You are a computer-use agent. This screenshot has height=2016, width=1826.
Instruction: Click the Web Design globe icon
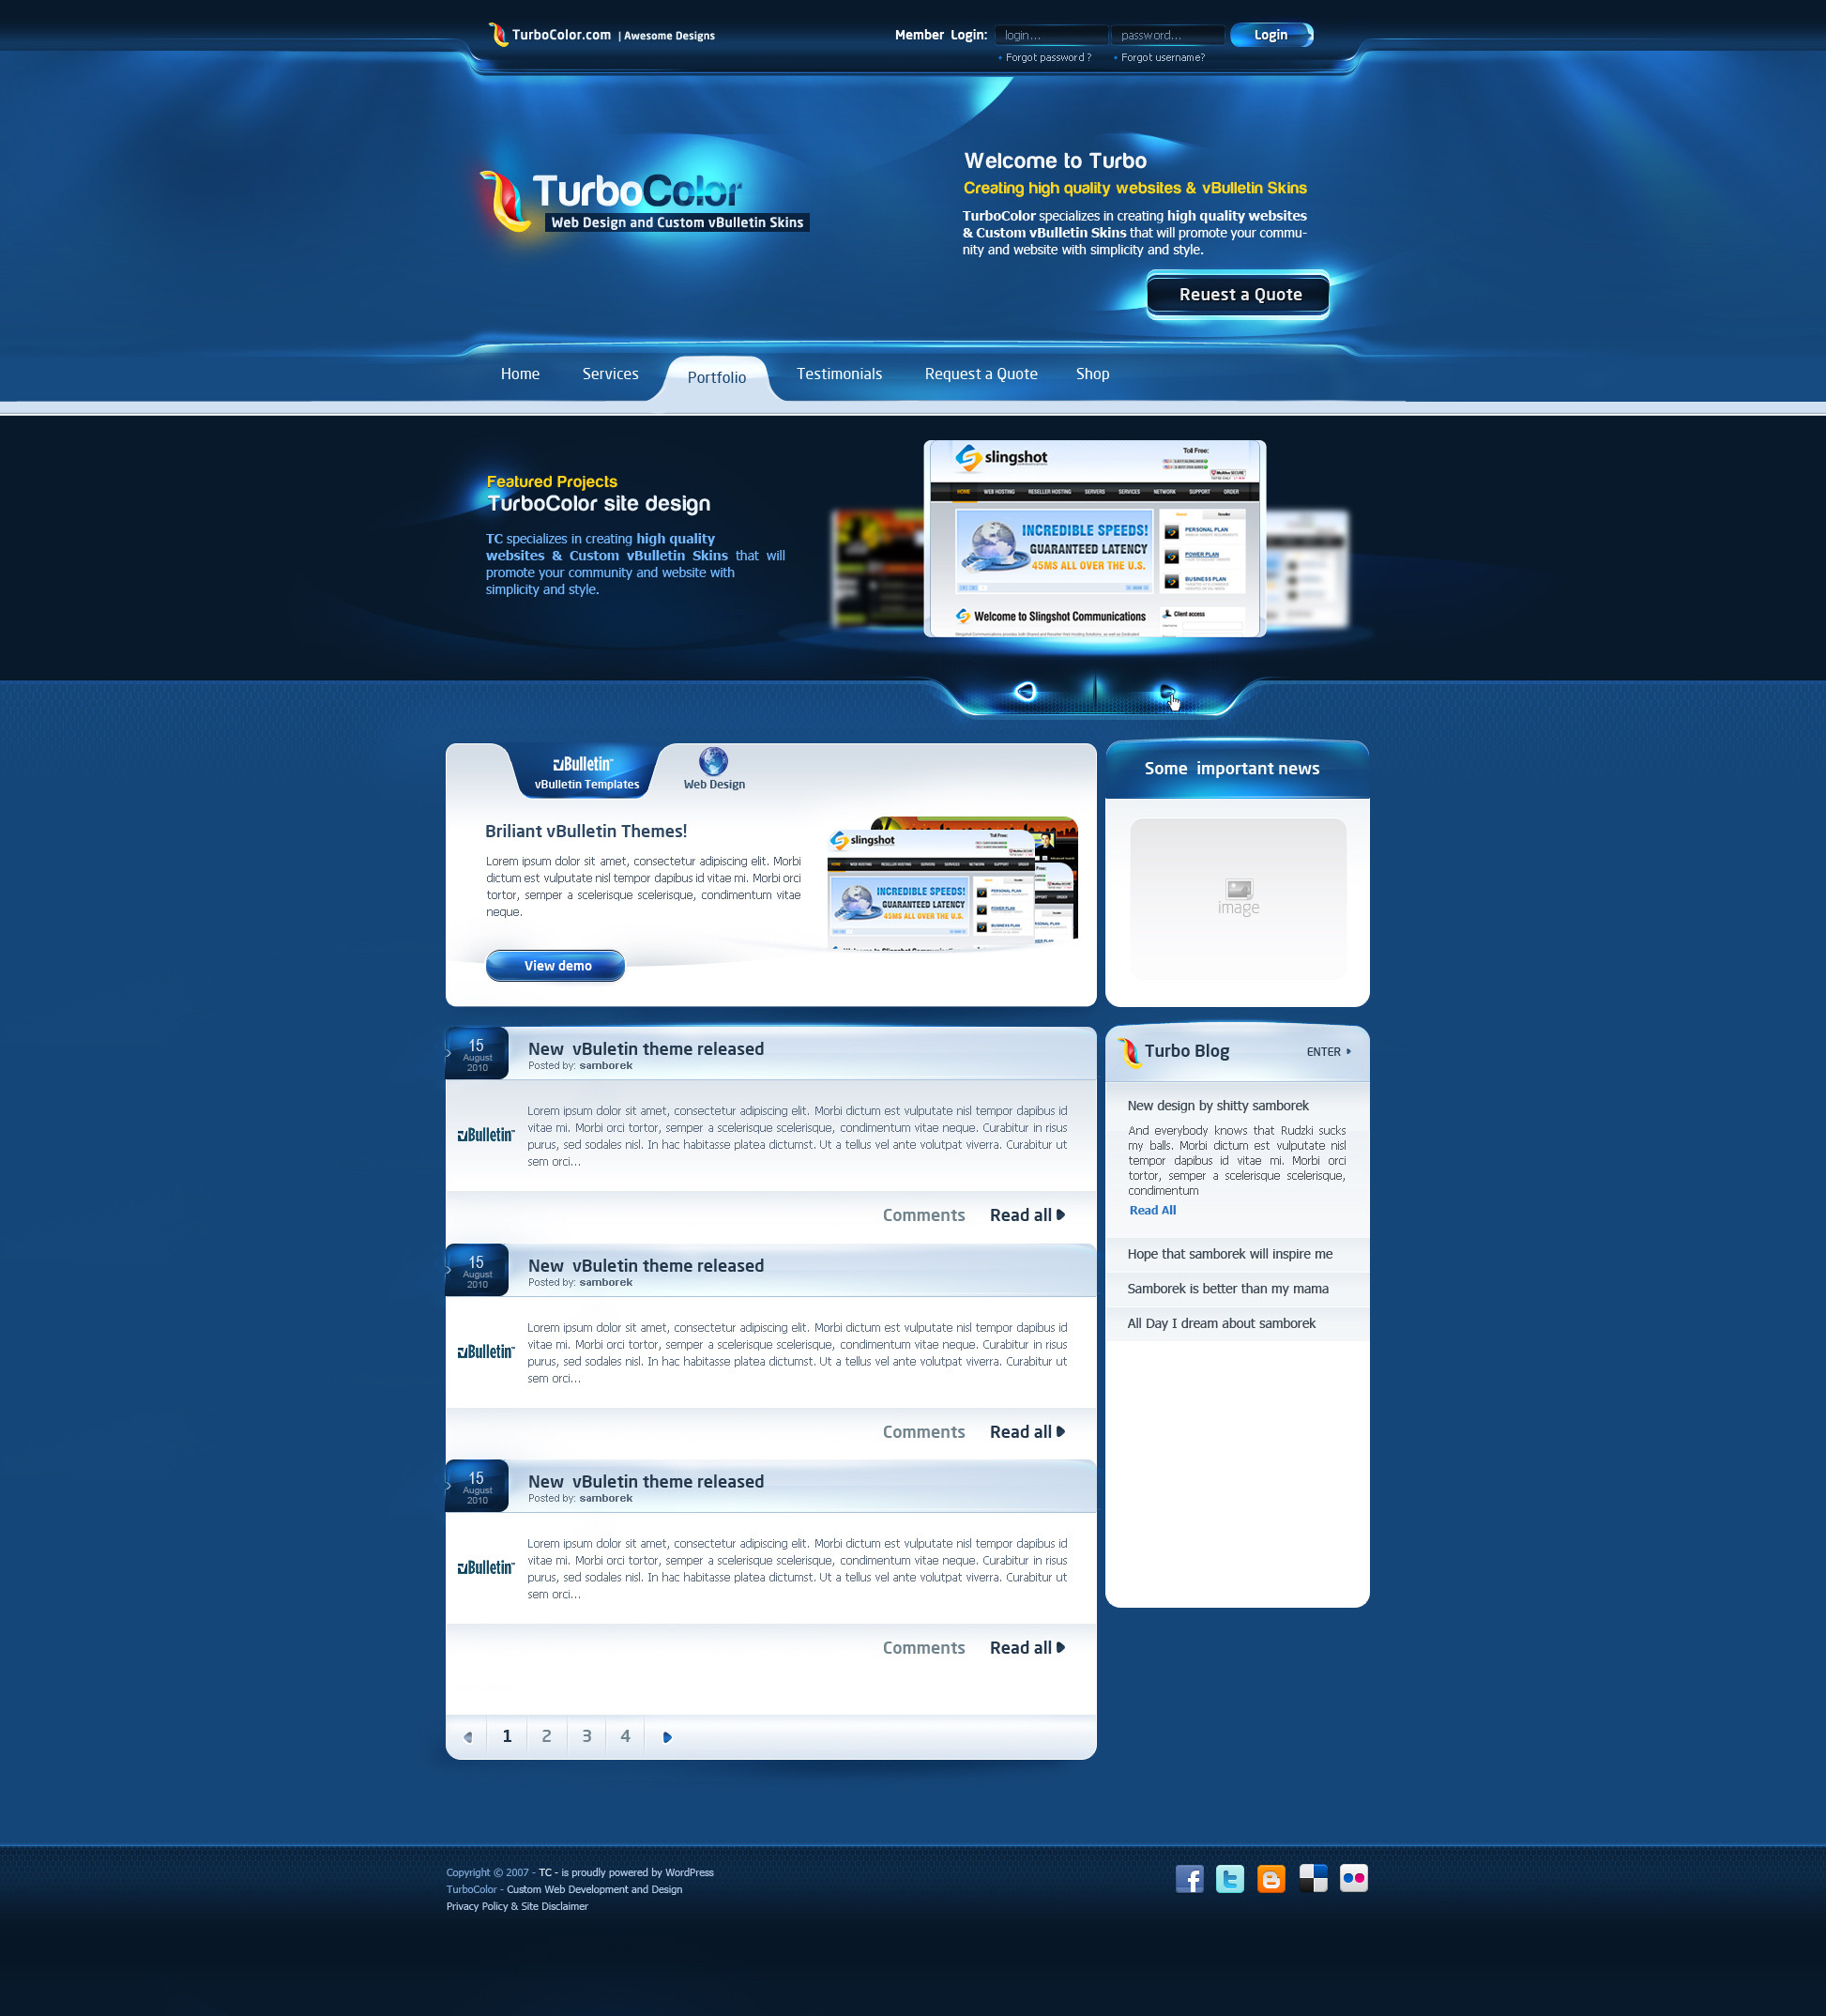[x=713, y=761]
